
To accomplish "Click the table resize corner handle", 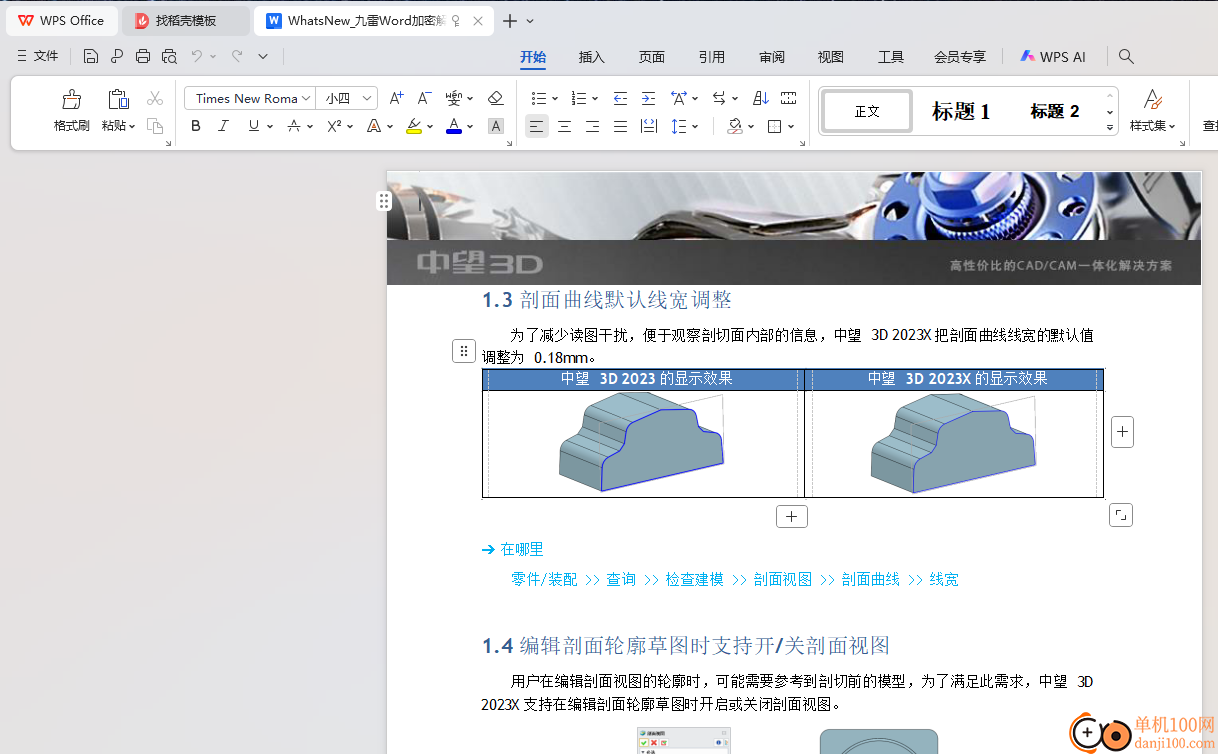I will pos(1121,515).
